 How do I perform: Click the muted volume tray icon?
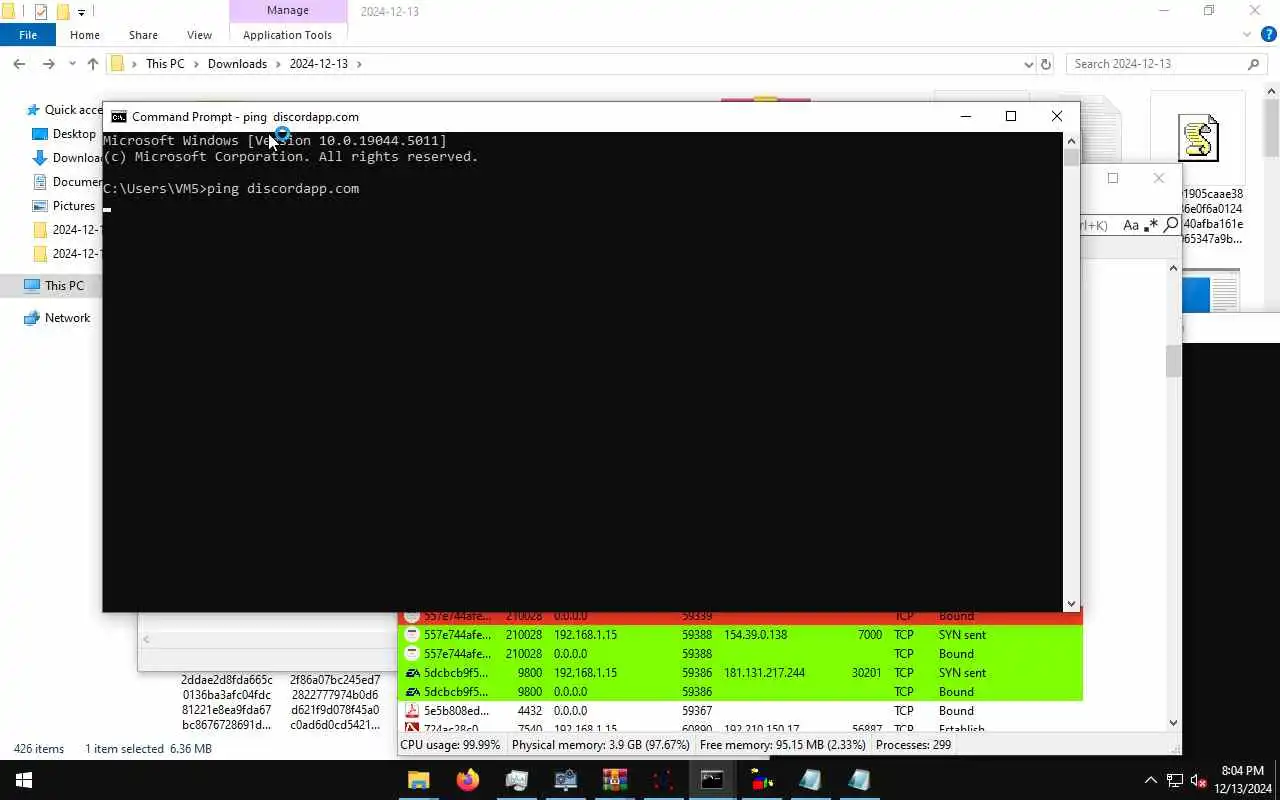click(x=1199, y=780)
